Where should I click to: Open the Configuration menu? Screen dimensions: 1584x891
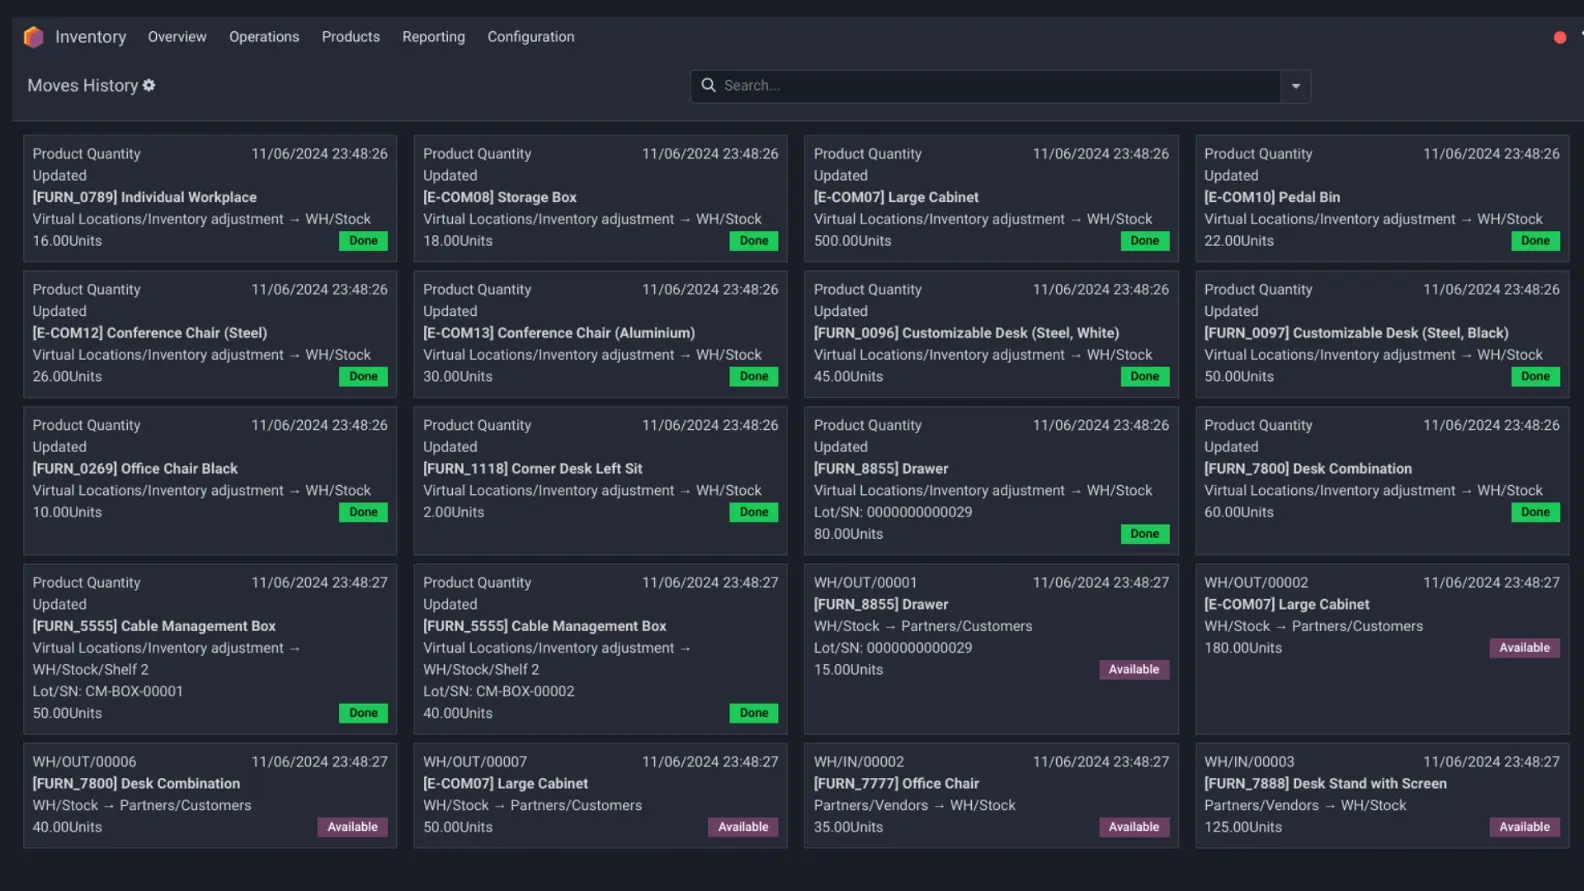[x=531, y=37]
